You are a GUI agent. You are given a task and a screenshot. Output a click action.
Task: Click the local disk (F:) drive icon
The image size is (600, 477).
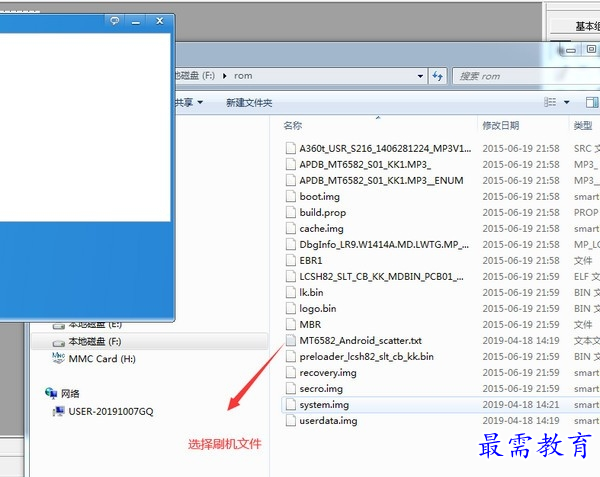[59, 342]
